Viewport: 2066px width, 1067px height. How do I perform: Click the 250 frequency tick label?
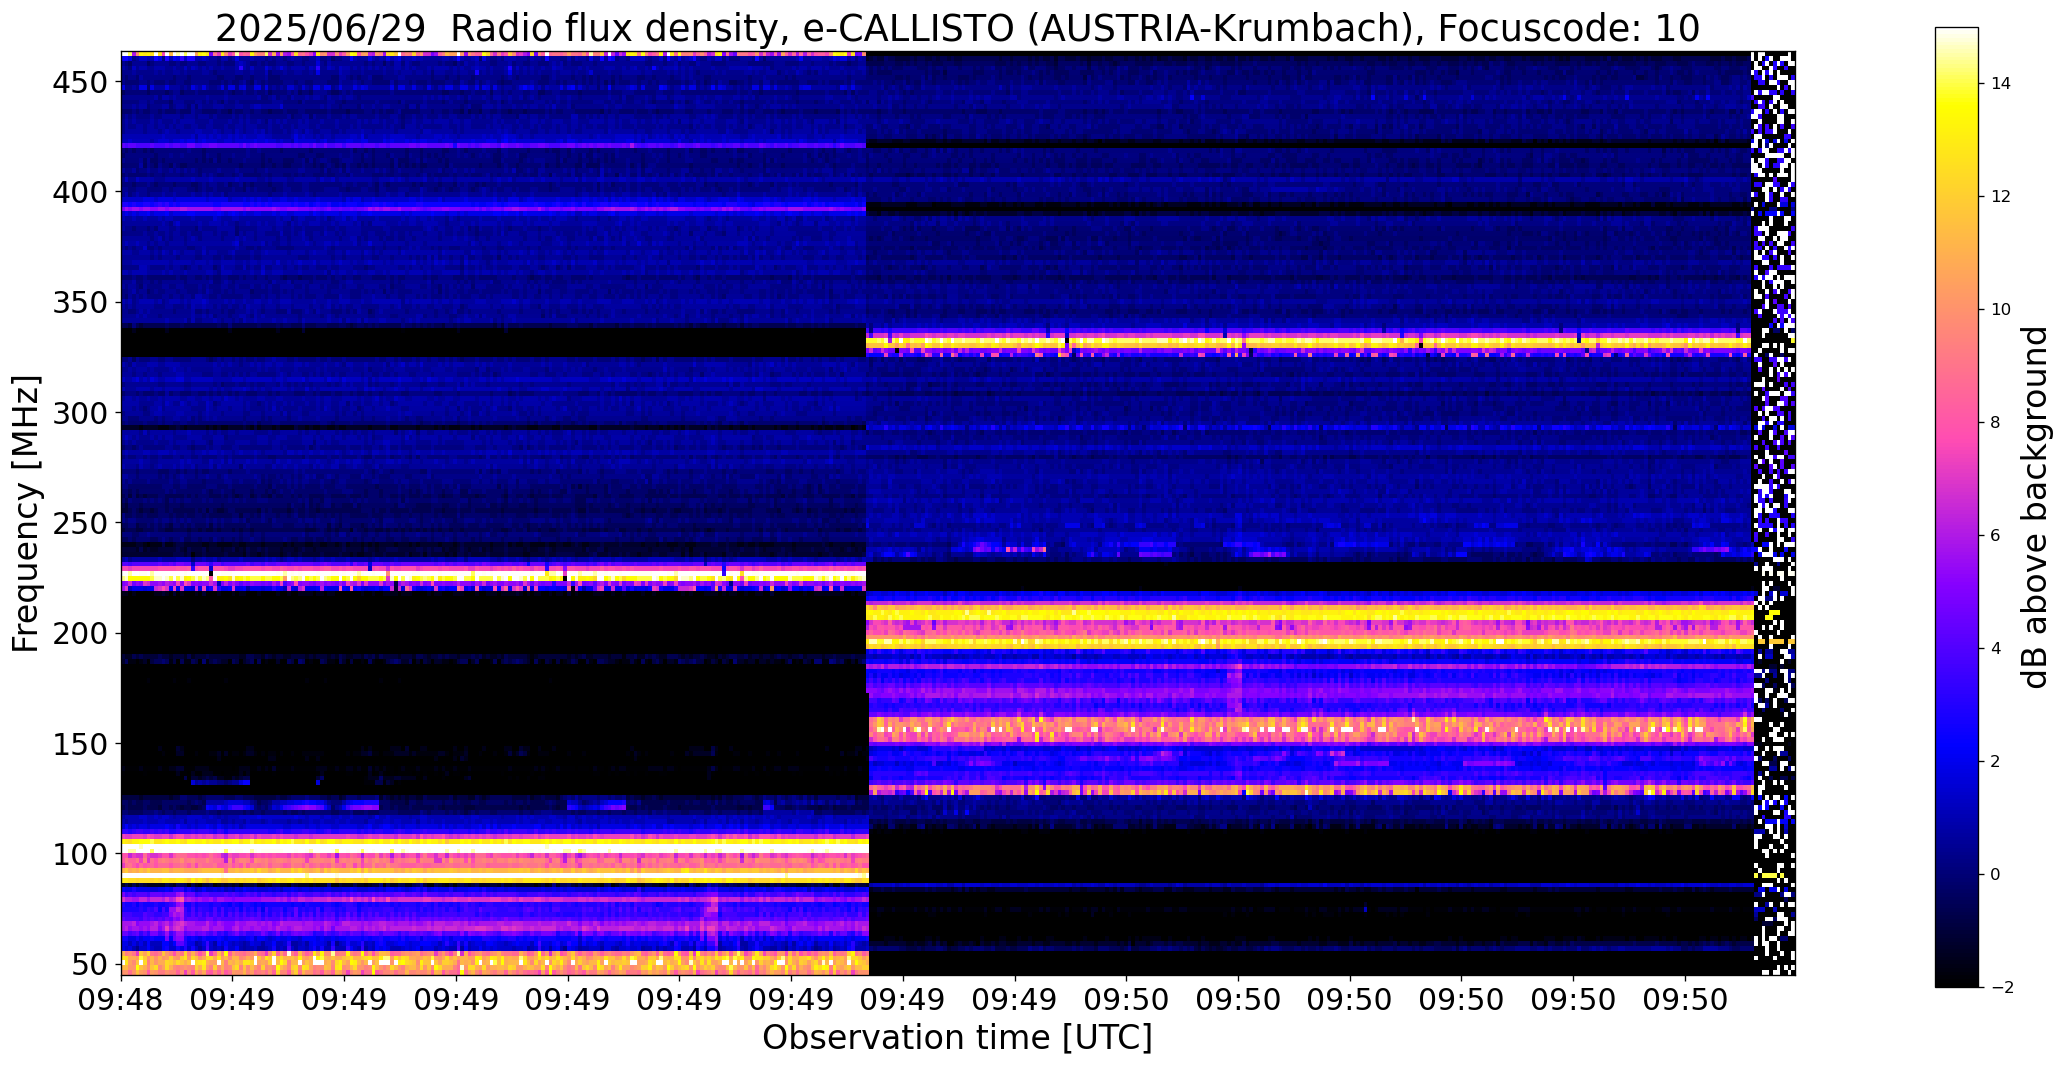pos(80,523)
